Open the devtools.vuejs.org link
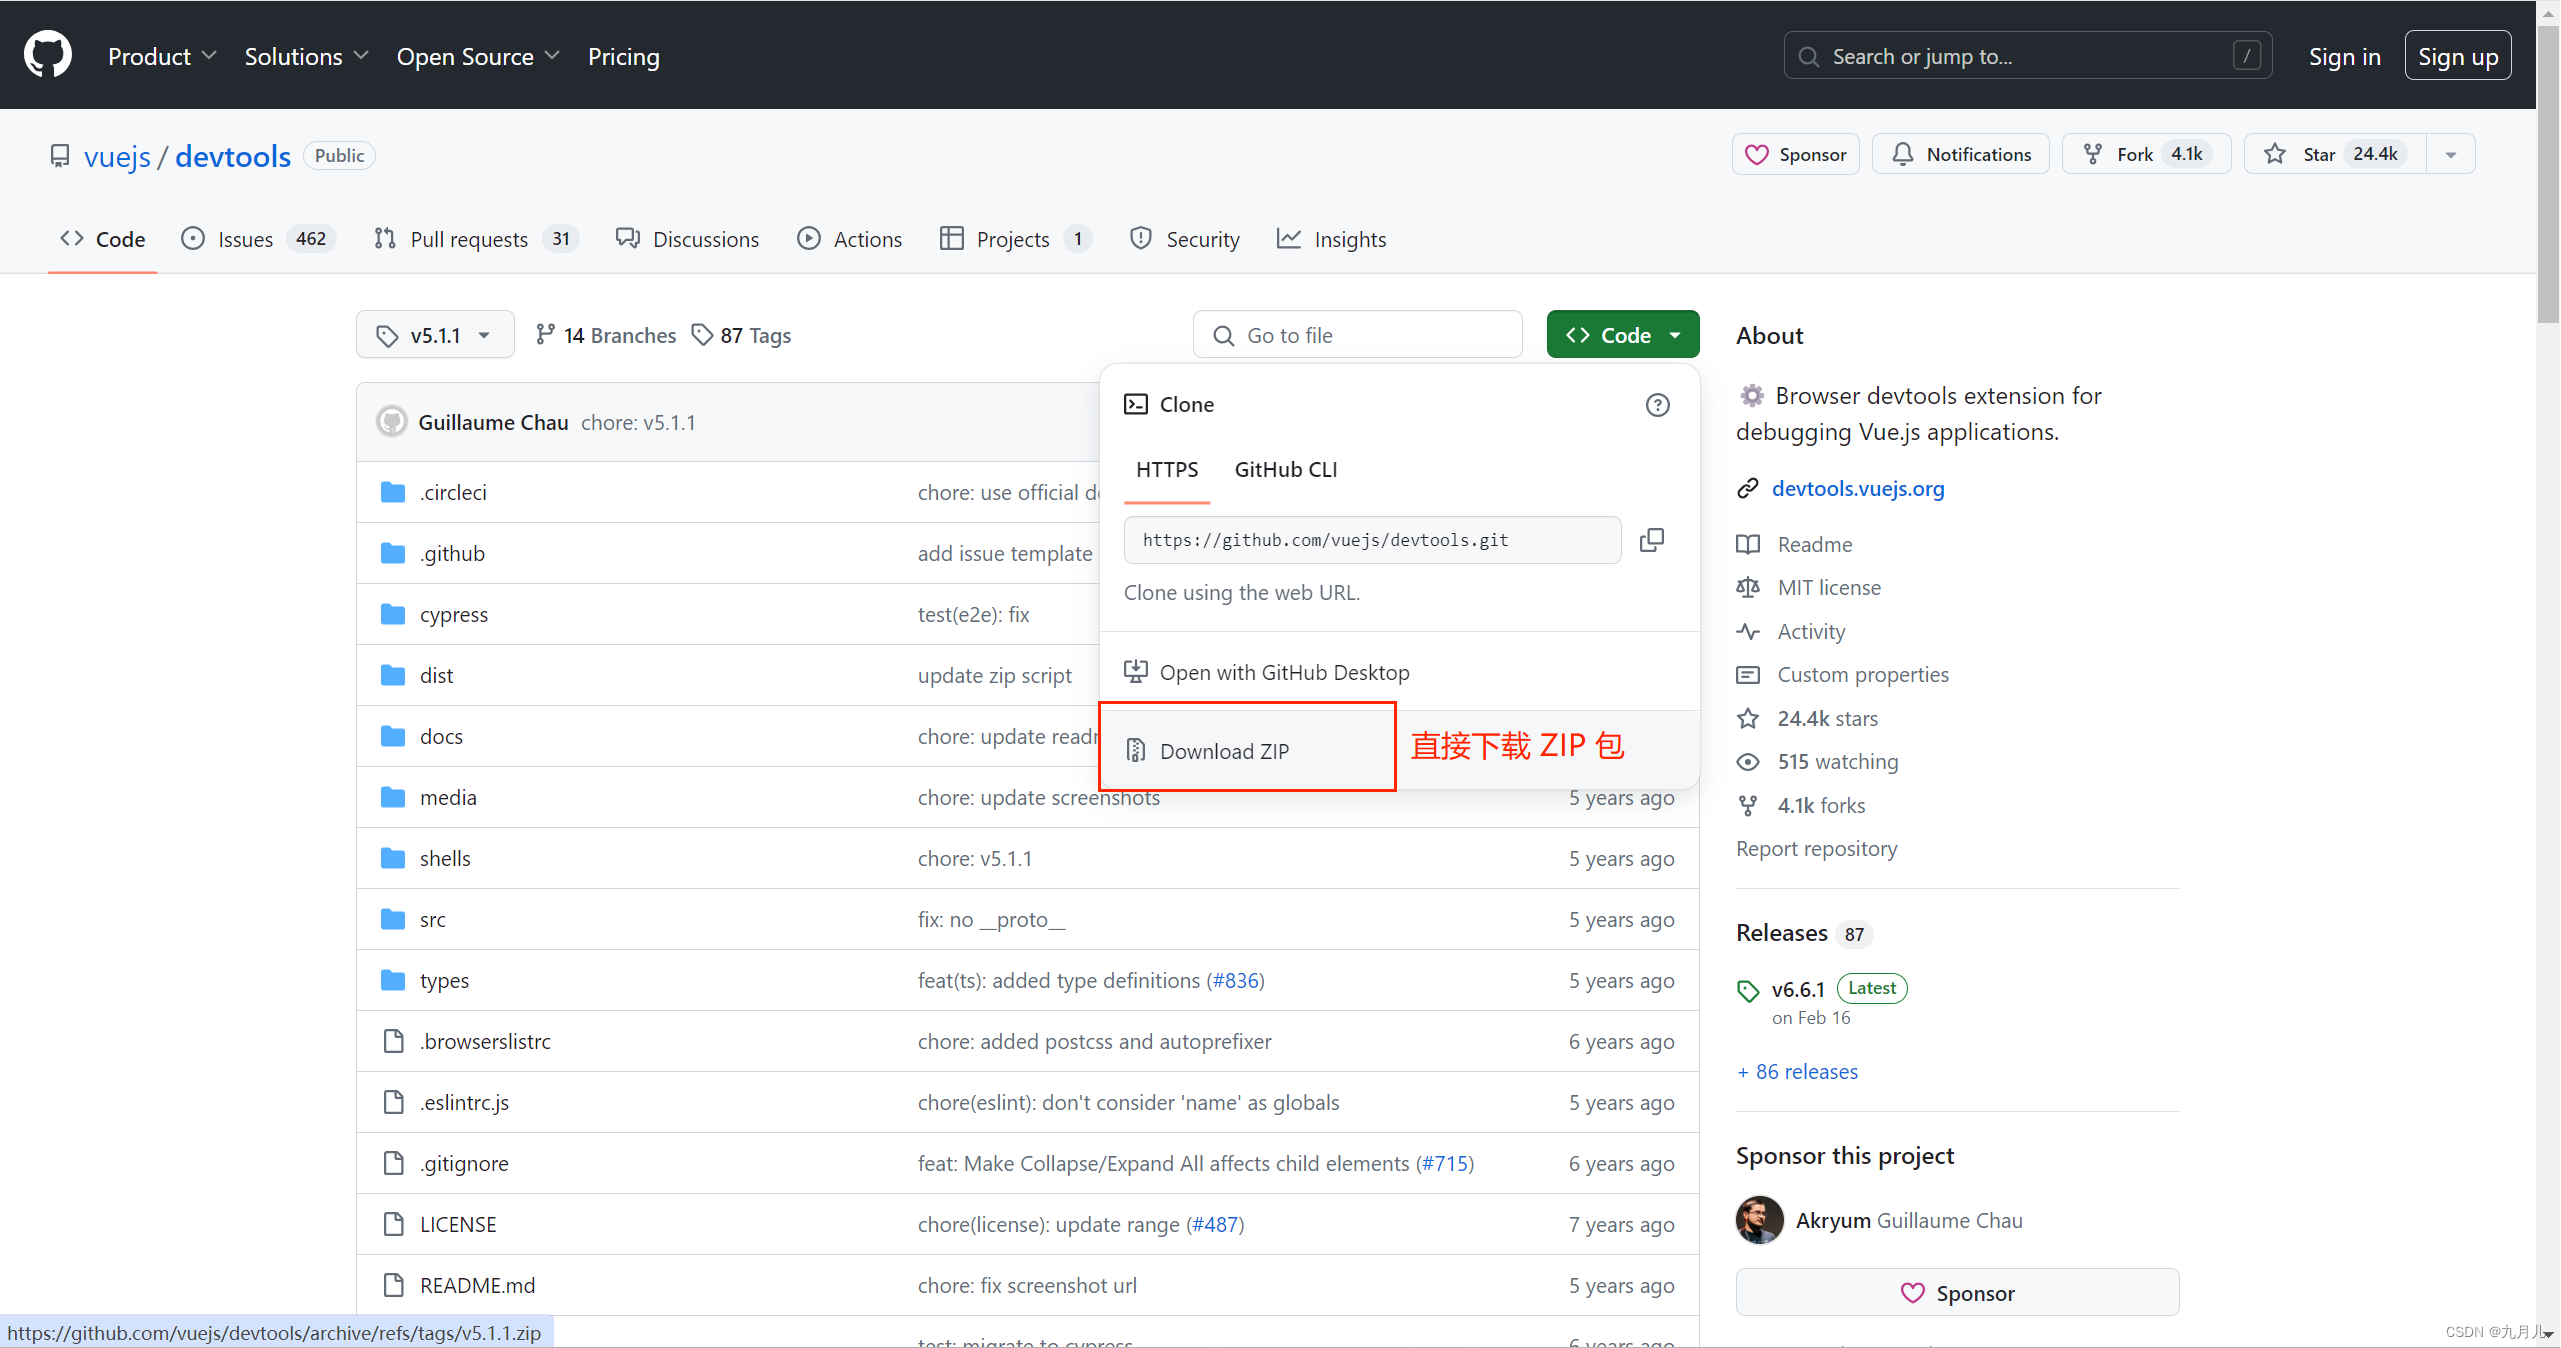Viewport: 2561px width, 1348px height. point(1857,488)
